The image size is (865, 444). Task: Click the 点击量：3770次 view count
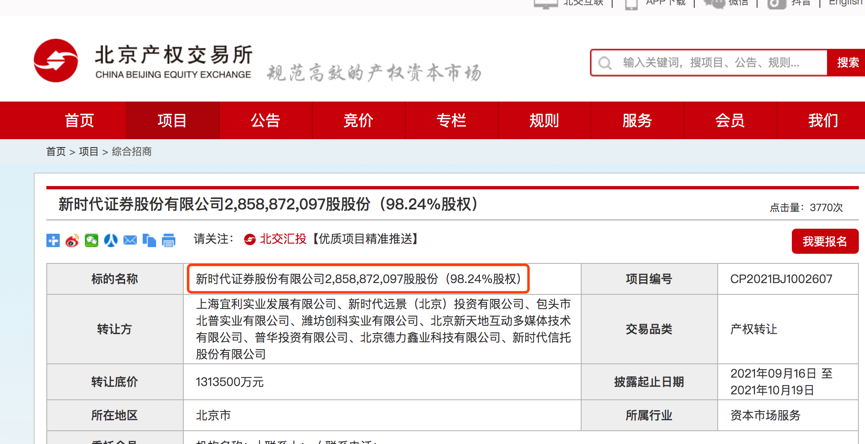(806, 208)
